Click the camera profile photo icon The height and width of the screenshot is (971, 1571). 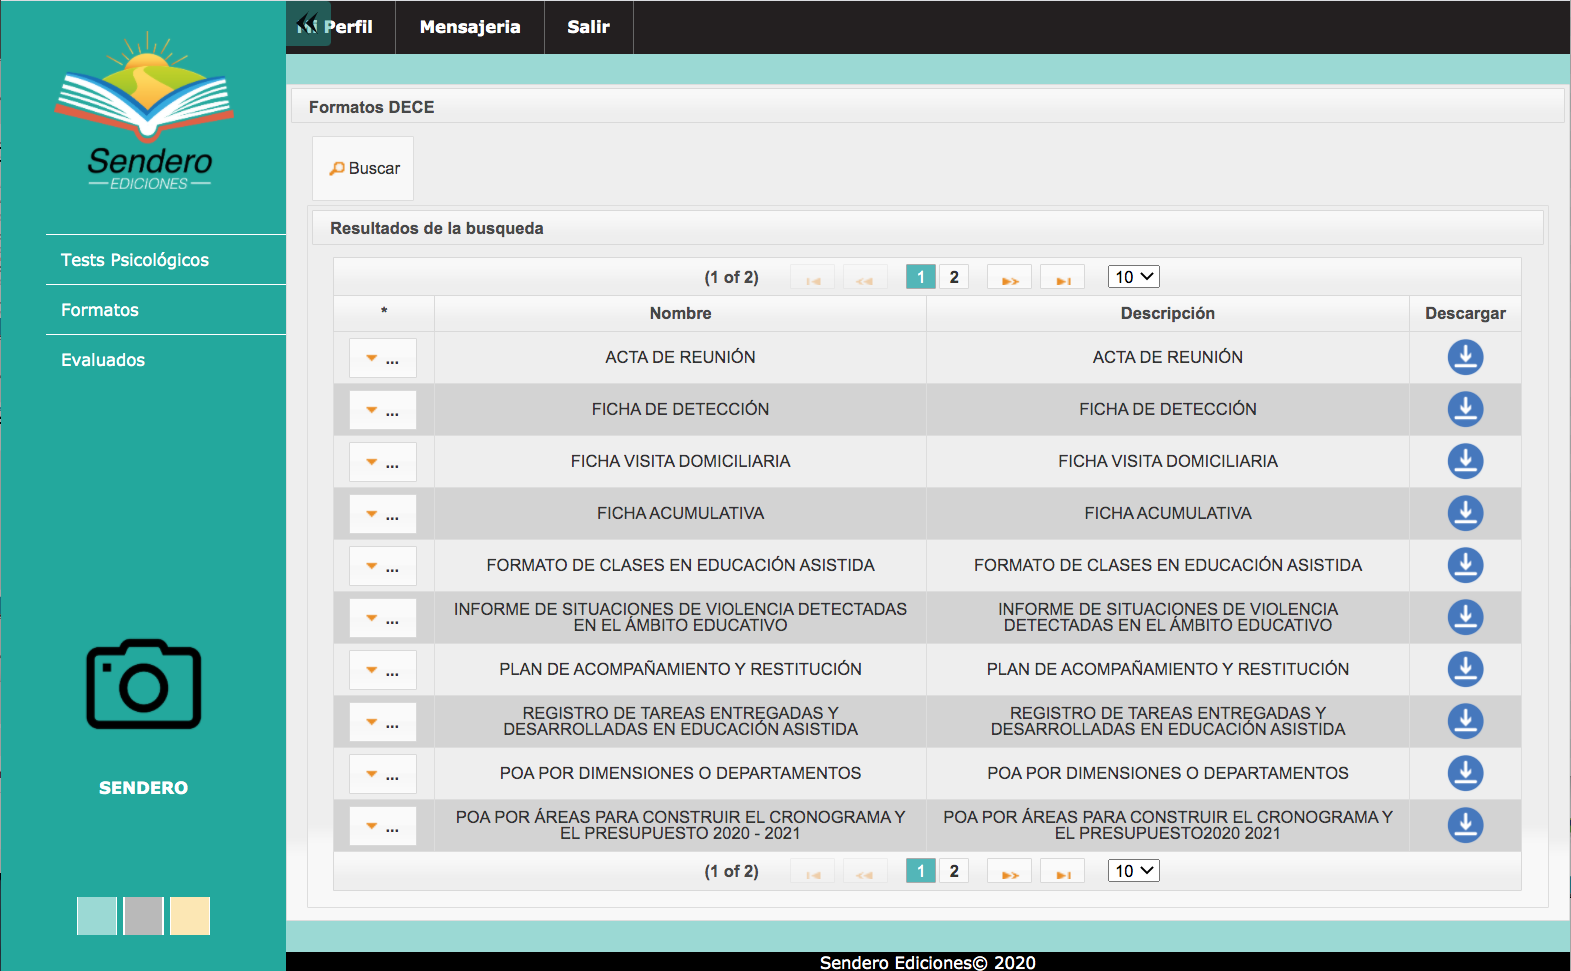coord(144,685)
